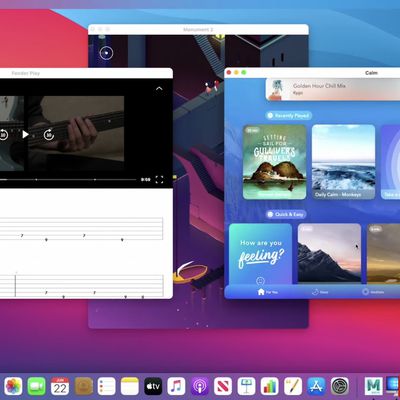Click the circular menu button in Monument 2

106,53
